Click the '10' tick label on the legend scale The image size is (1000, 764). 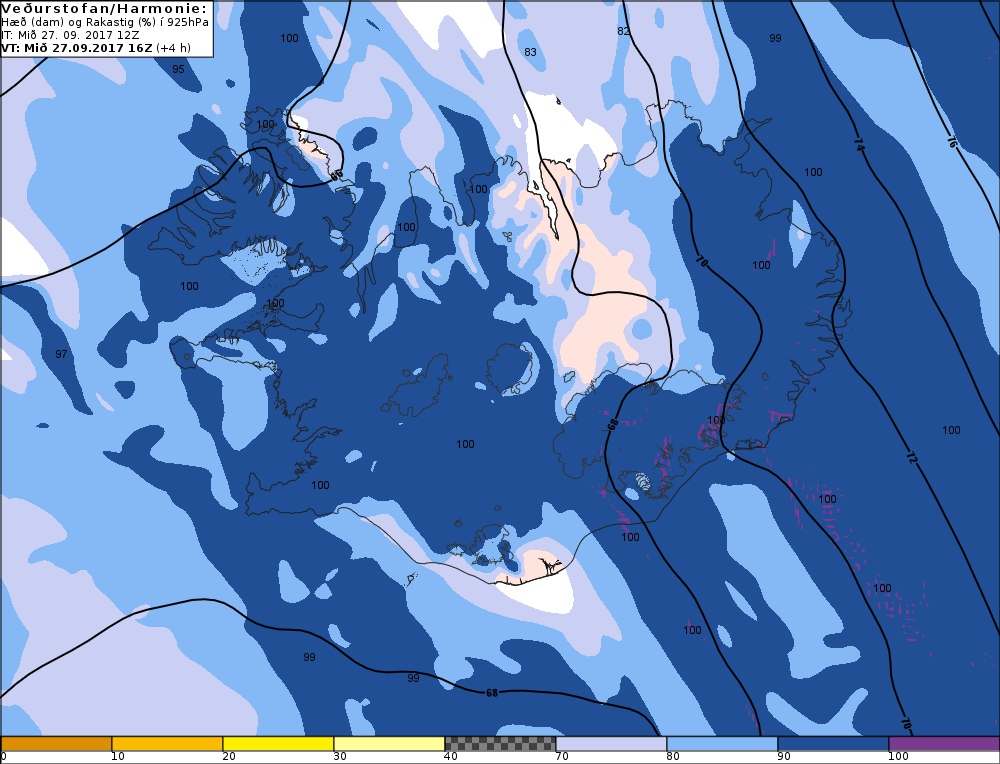pos(118,757)
